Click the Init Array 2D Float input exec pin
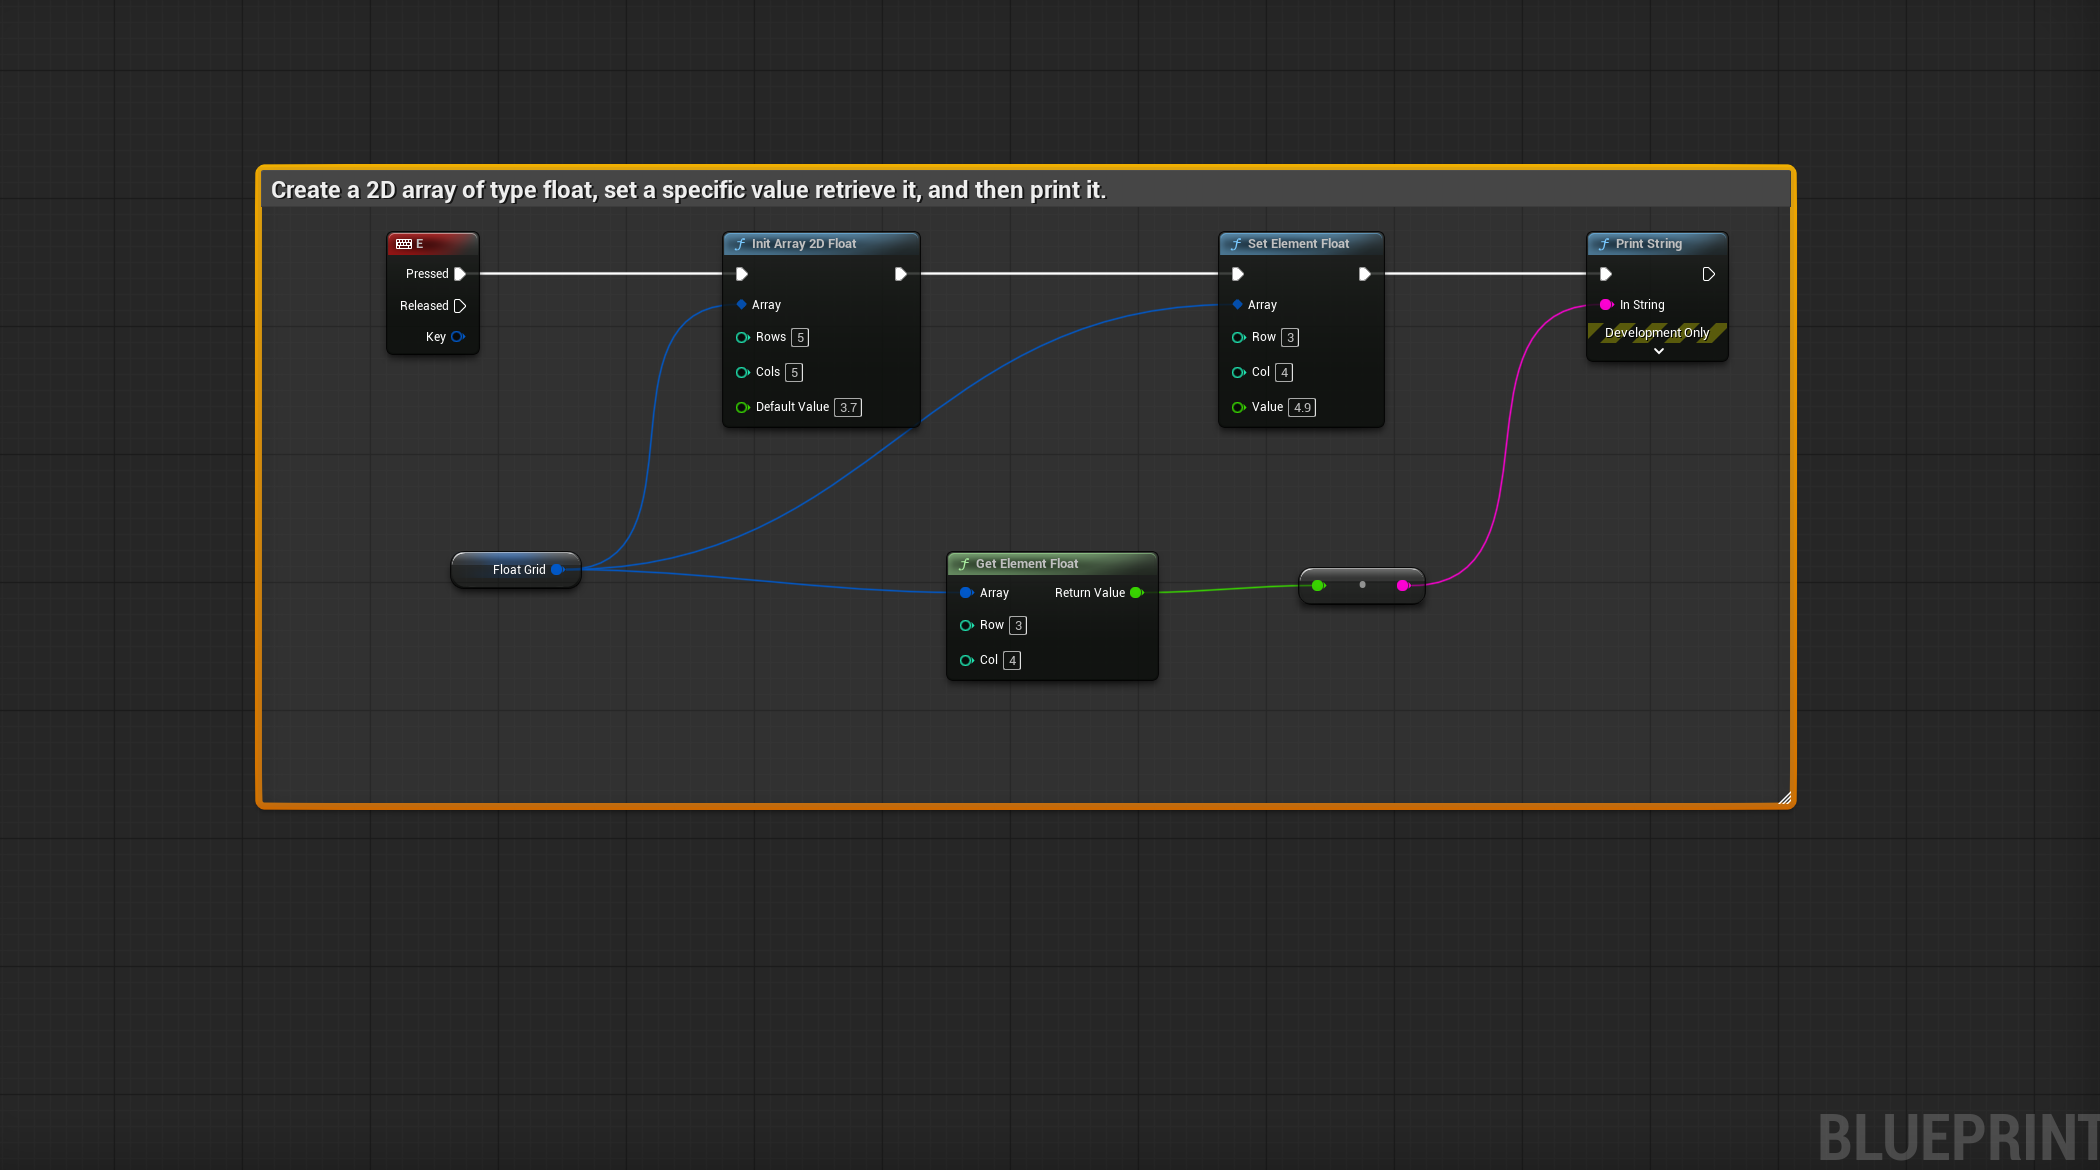2100x1170 pixels. 742,274
